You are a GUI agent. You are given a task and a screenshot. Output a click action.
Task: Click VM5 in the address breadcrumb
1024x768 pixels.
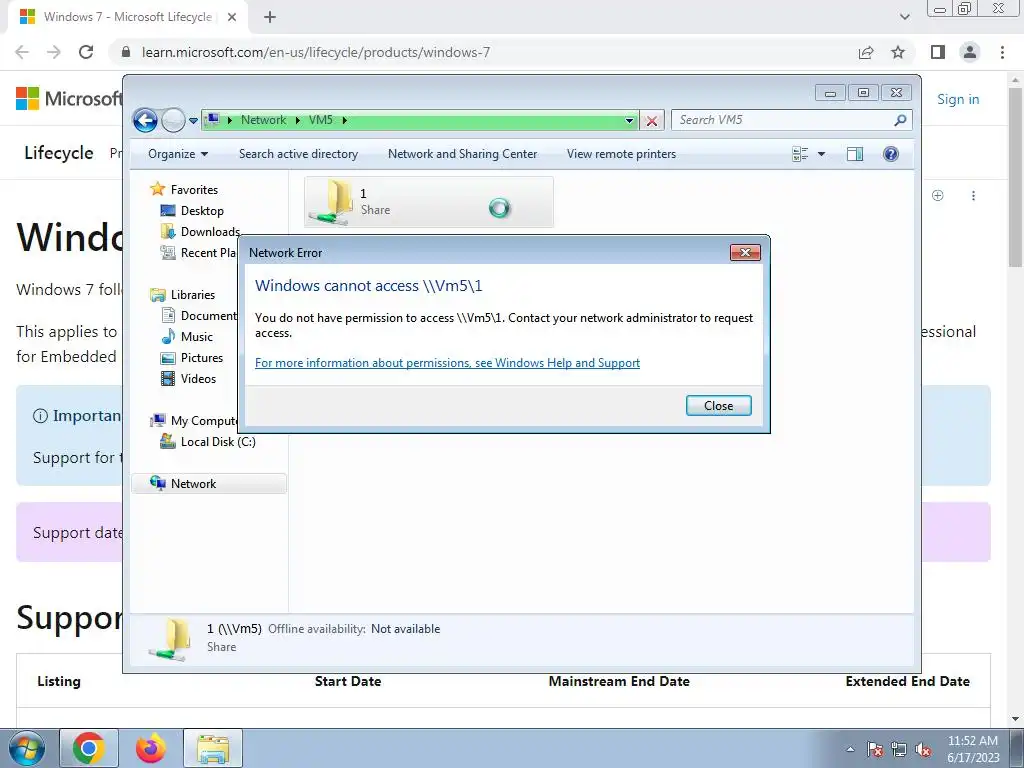coord(321,120)
